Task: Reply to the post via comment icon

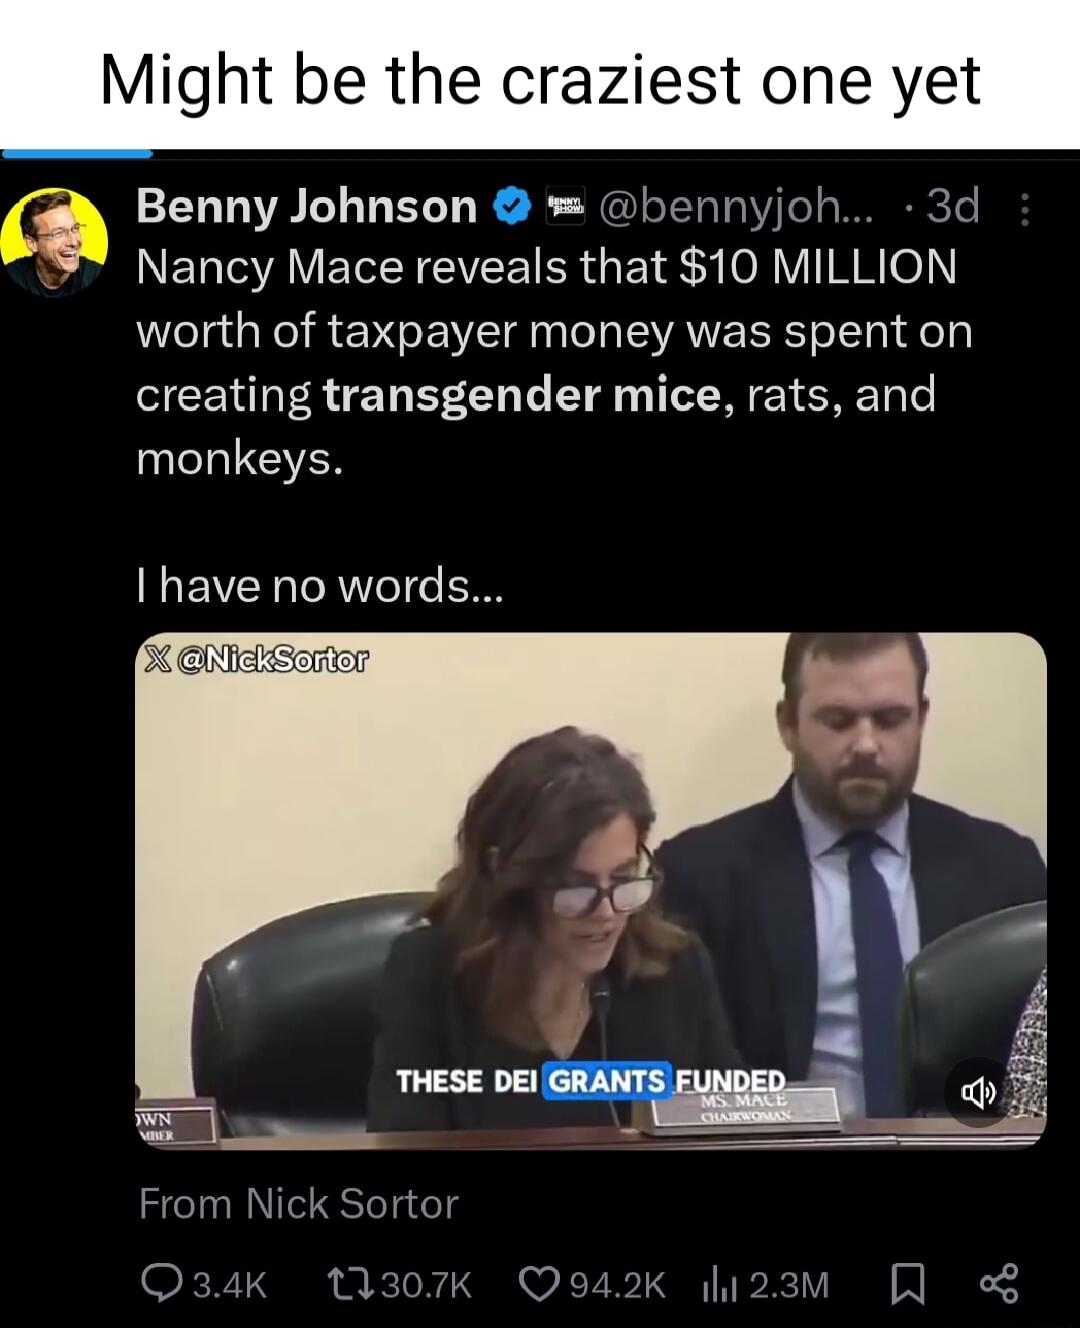Action: pos(160,1283)
